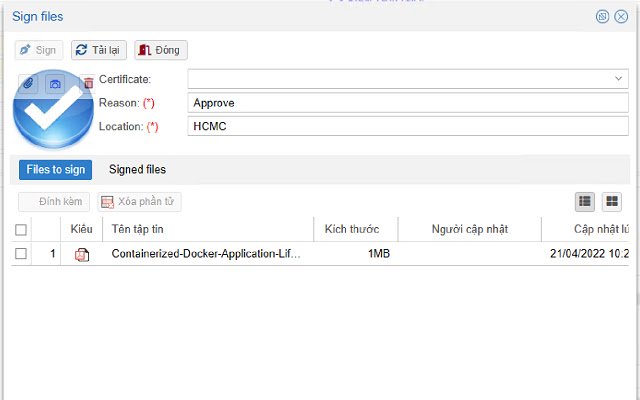Switch to grid tile view icon
640x400 pixels.
612,202
